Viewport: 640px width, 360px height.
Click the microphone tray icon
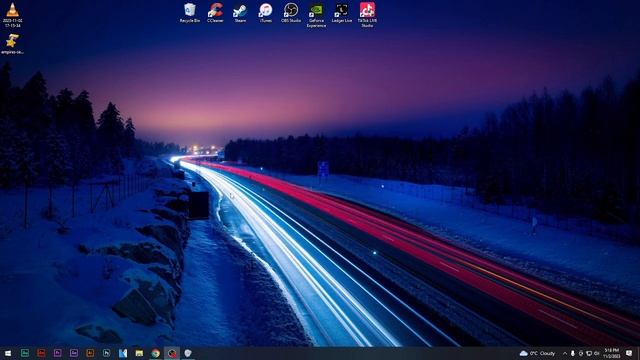click(573, 353)
